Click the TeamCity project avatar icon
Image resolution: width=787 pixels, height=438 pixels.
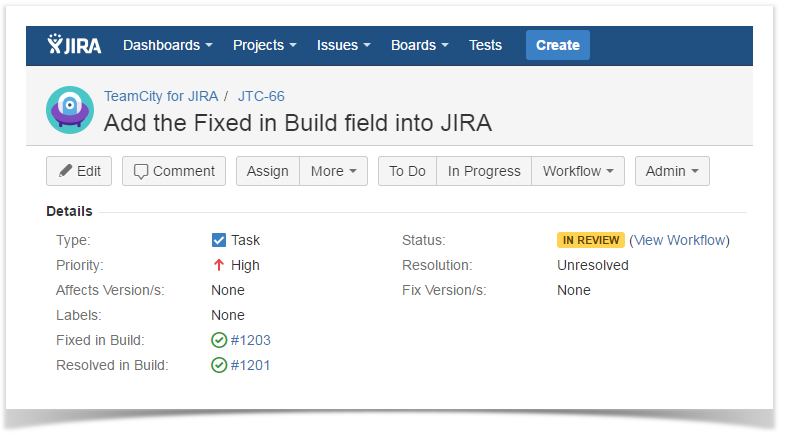point(70,109)
